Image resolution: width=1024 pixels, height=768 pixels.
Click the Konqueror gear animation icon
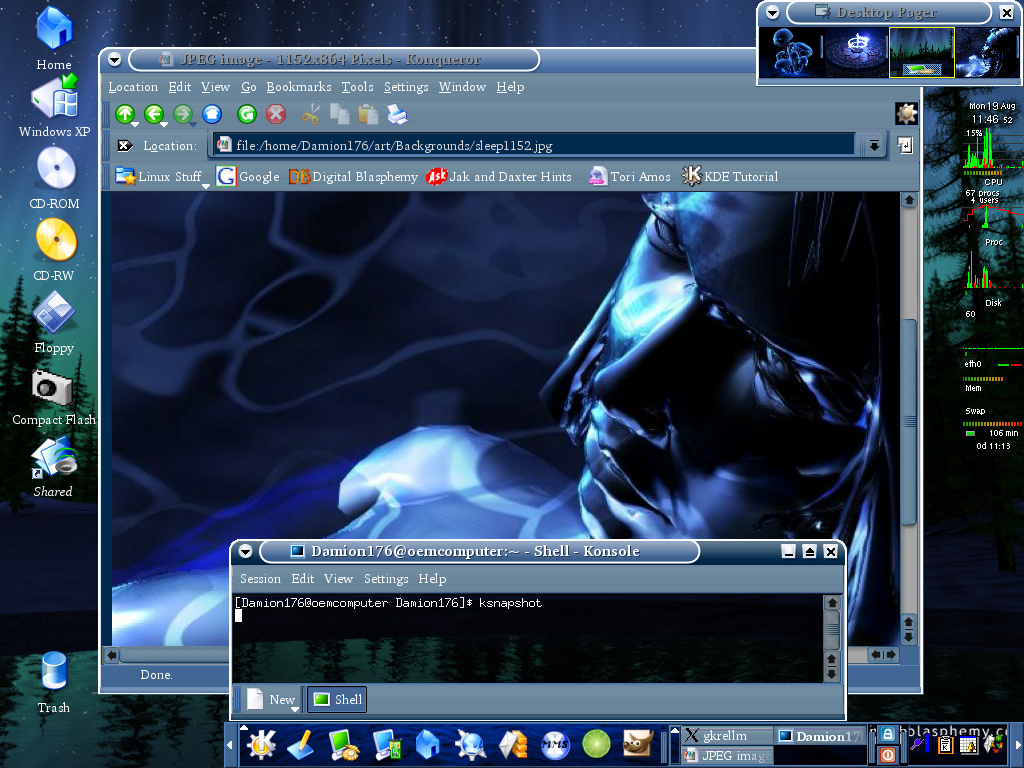[x=906, y=114]
